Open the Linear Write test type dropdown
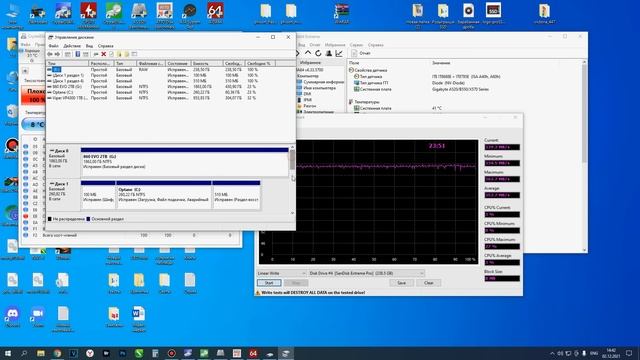The height and width of the screenshot is (360, 640). point(282,273)
